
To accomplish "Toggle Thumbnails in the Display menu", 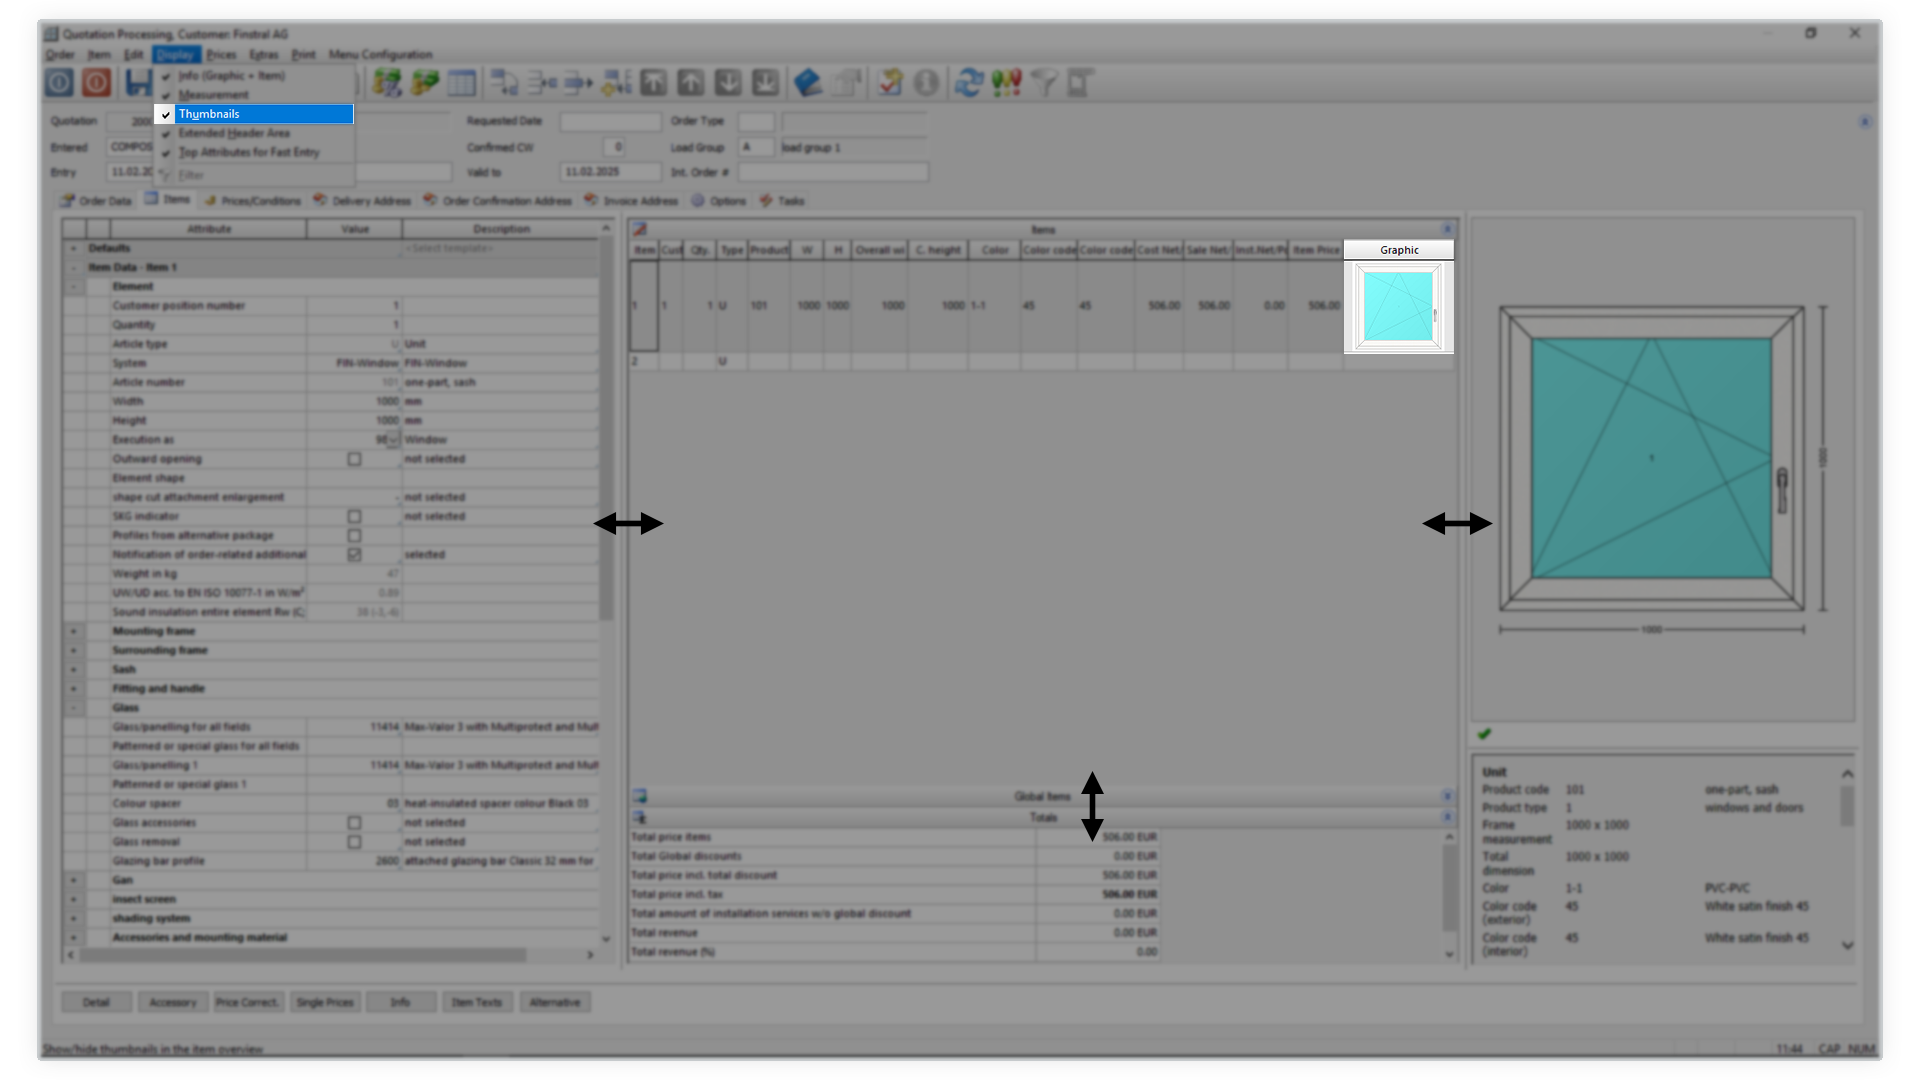I will (254, 114).
